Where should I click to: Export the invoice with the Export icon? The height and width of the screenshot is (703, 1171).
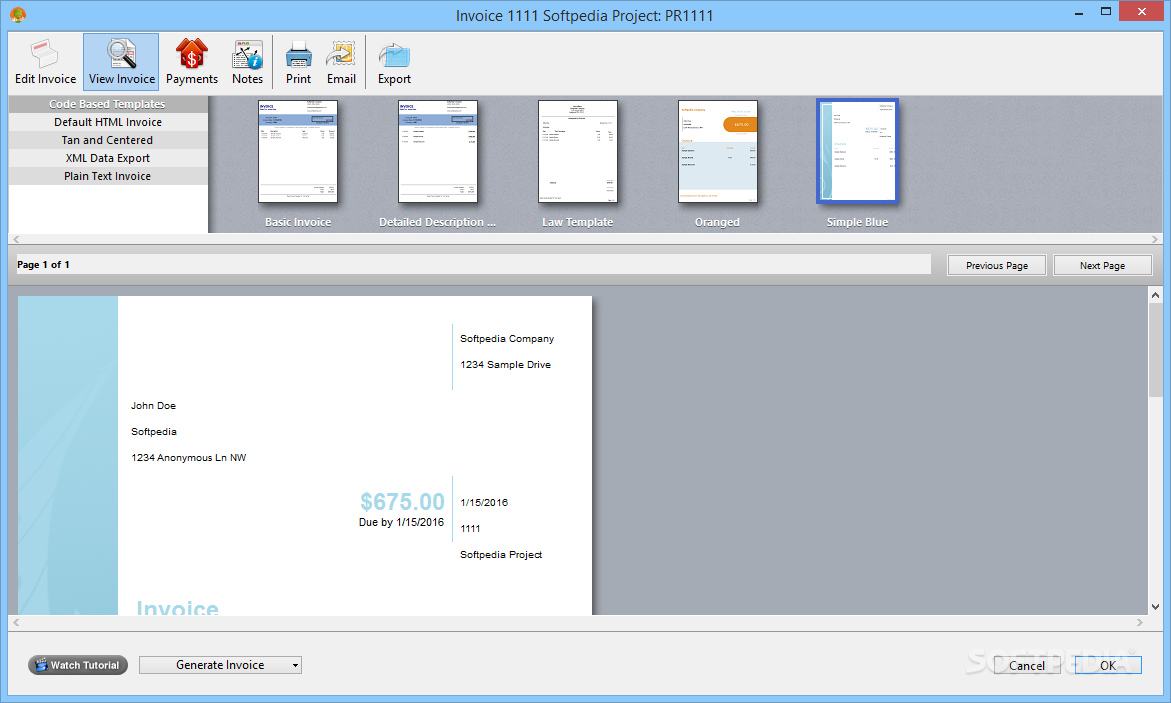394,63
